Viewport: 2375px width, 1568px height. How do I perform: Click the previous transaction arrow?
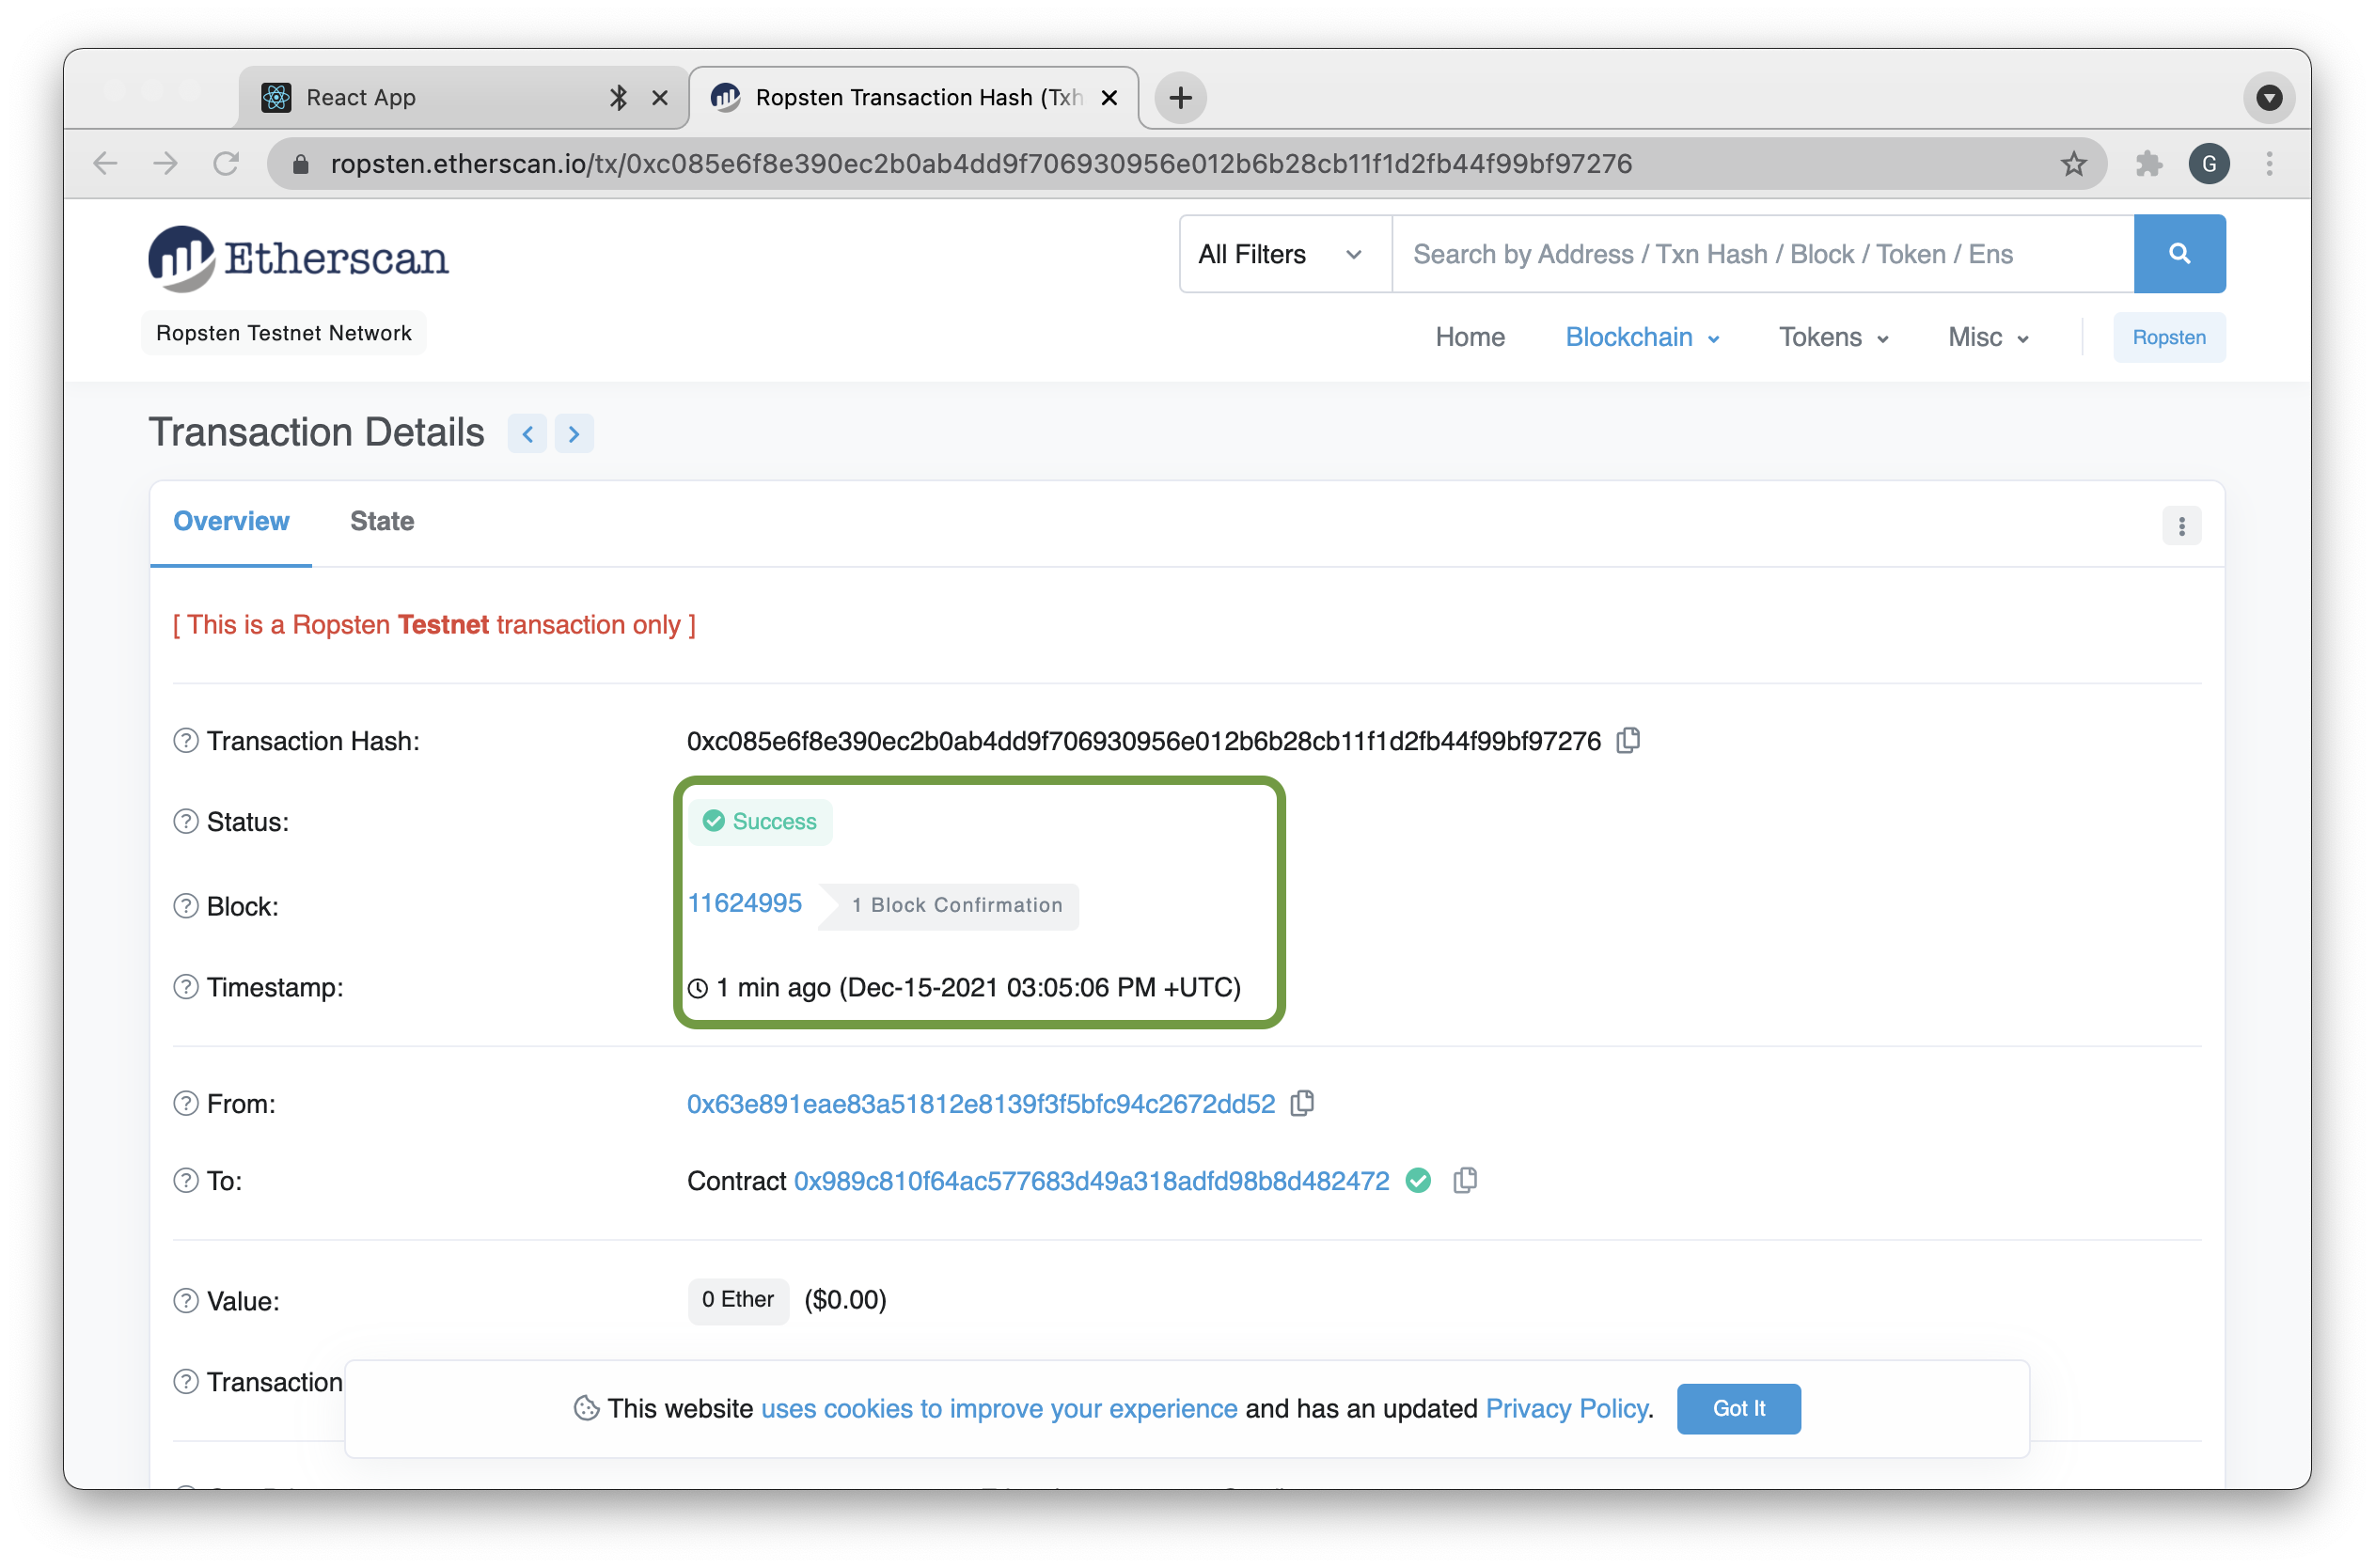[x=527, y=433]
